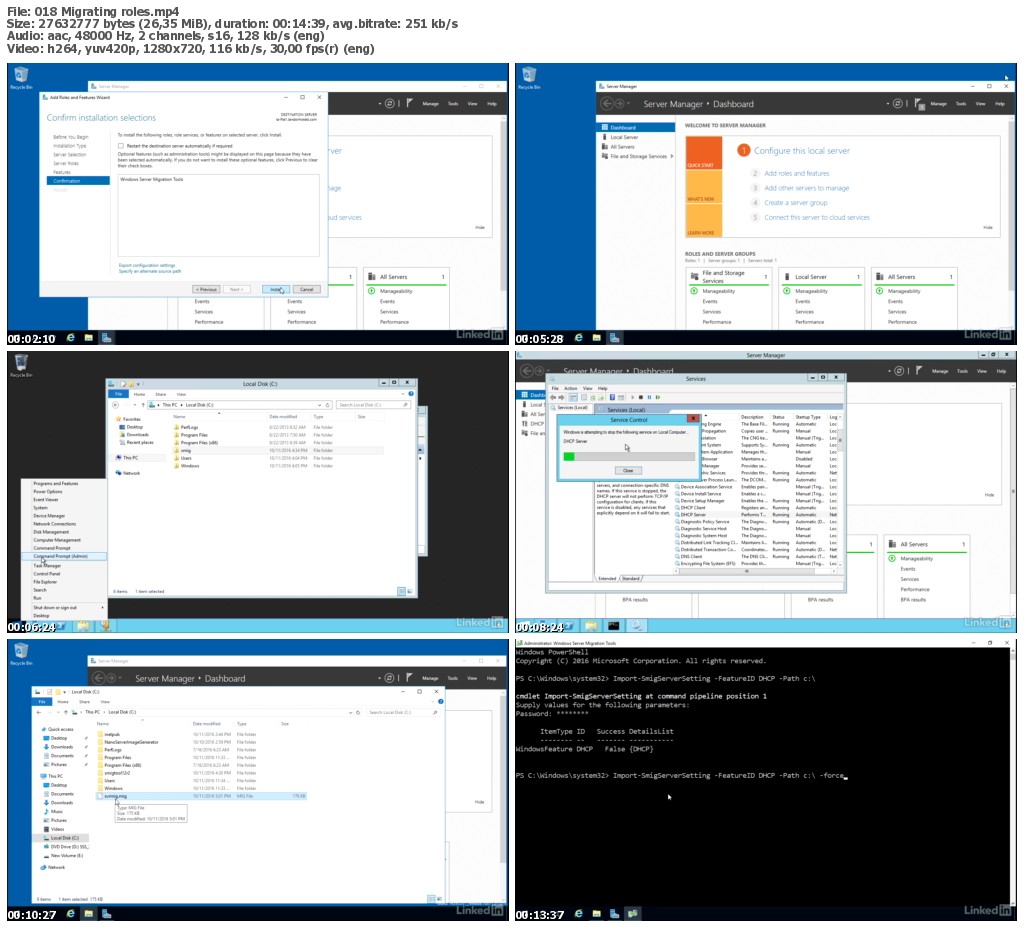This screenshot has height=927, width=1024.
Task: Select the svrmig.mig file at 00:10:27
Action: 202,796
